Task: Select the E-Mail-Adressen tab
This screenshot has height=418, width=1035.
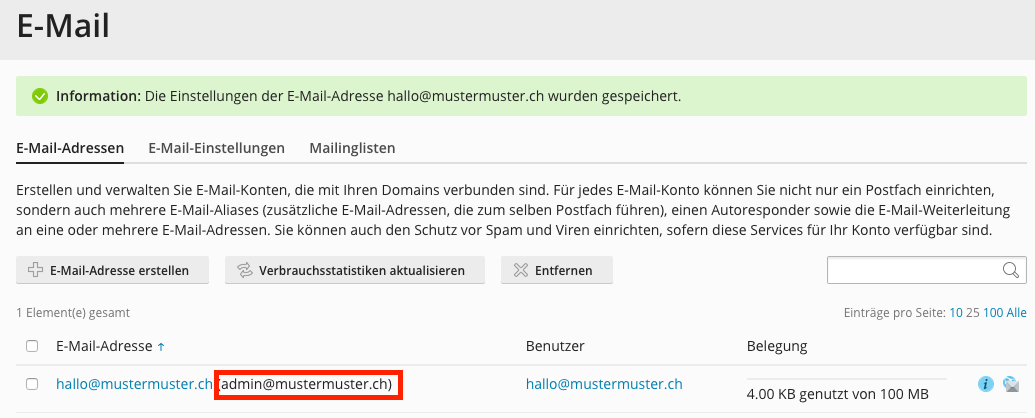Action: click(x=70, y=148)
